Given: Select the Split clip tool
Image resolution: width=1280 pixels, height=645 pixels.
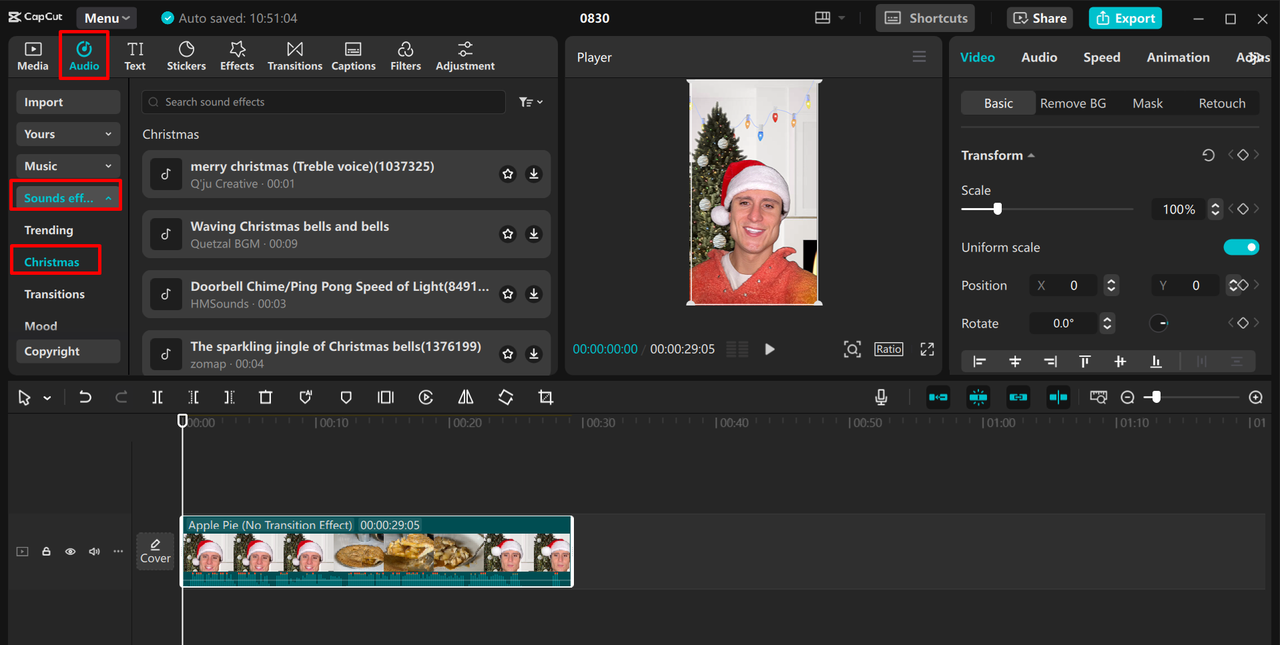Looking at the screenshot, I should tap(157, 397).
